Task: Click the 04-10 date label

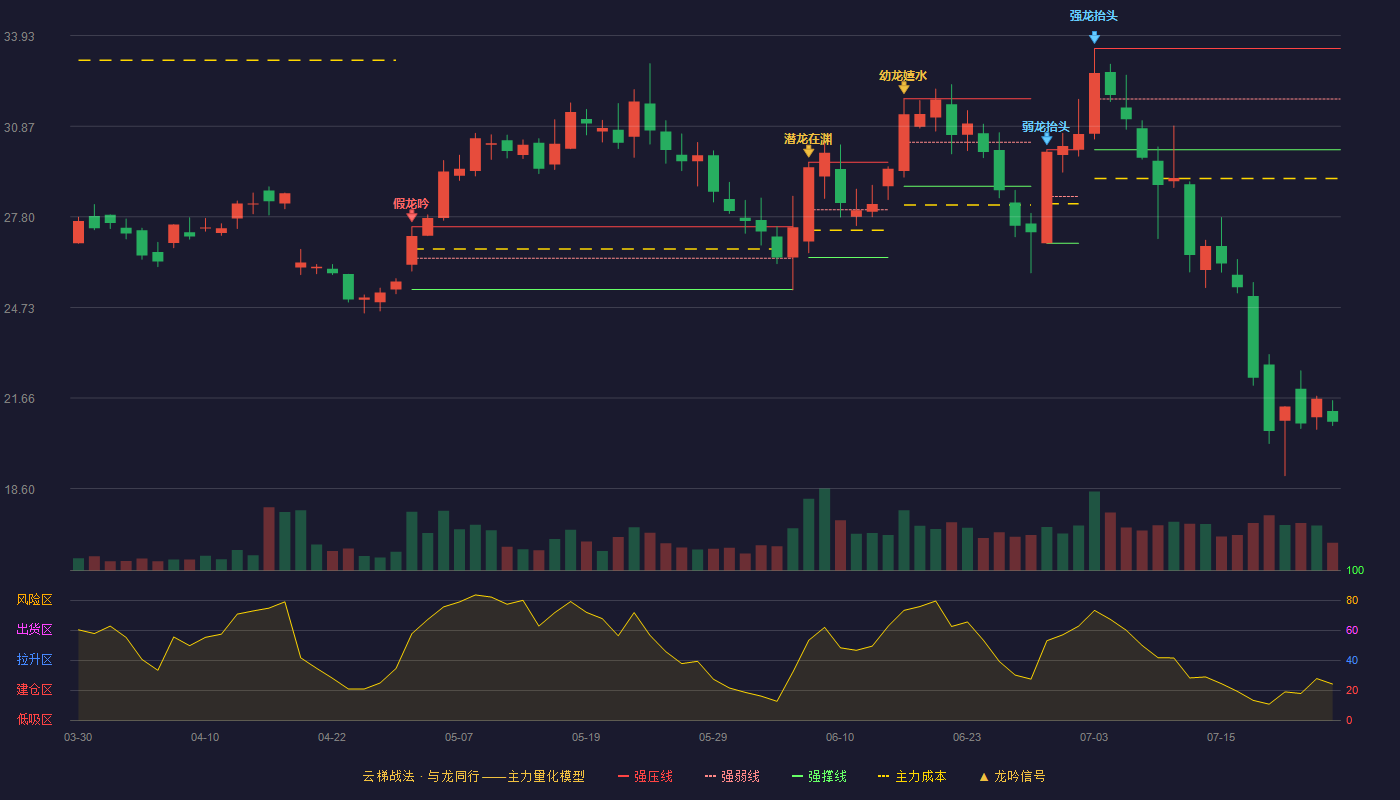Action: [205, 737]
